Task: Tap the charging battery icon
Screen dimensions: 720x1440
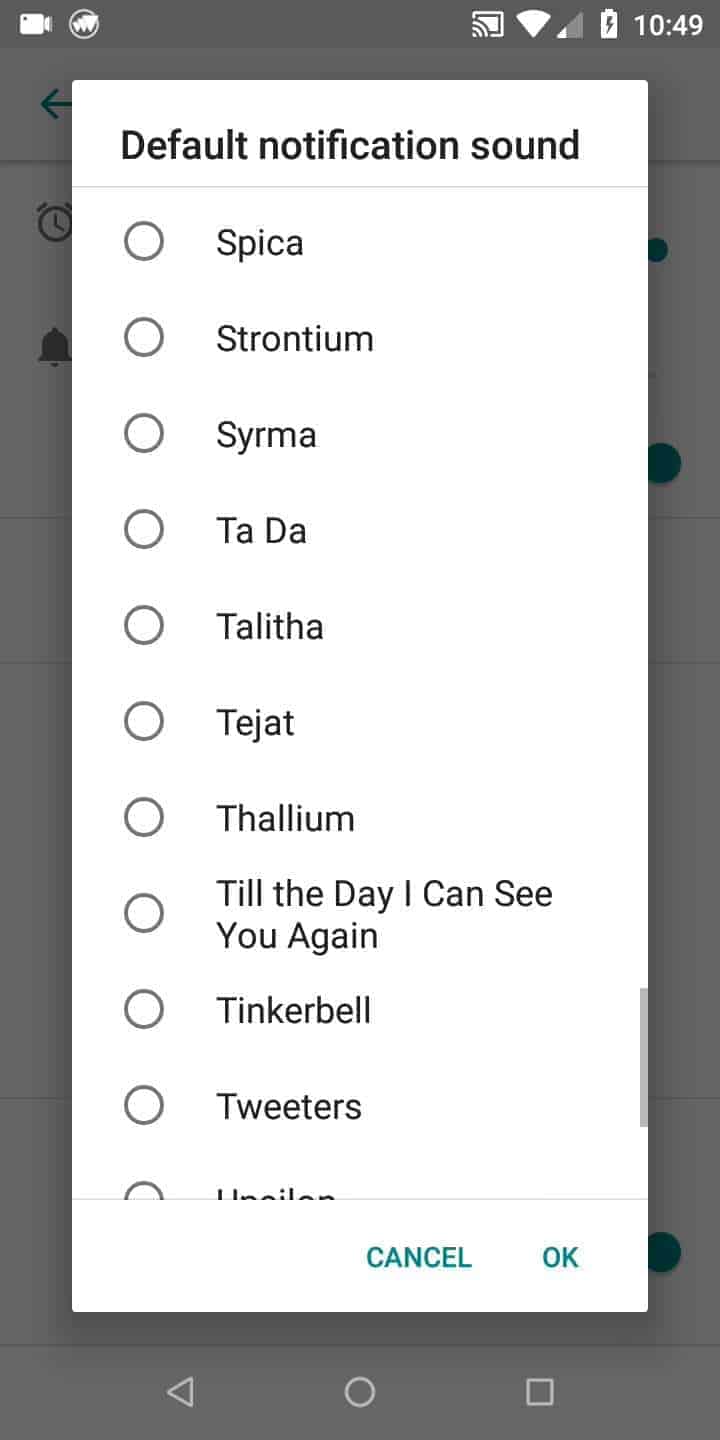Action: coord(611,24)
